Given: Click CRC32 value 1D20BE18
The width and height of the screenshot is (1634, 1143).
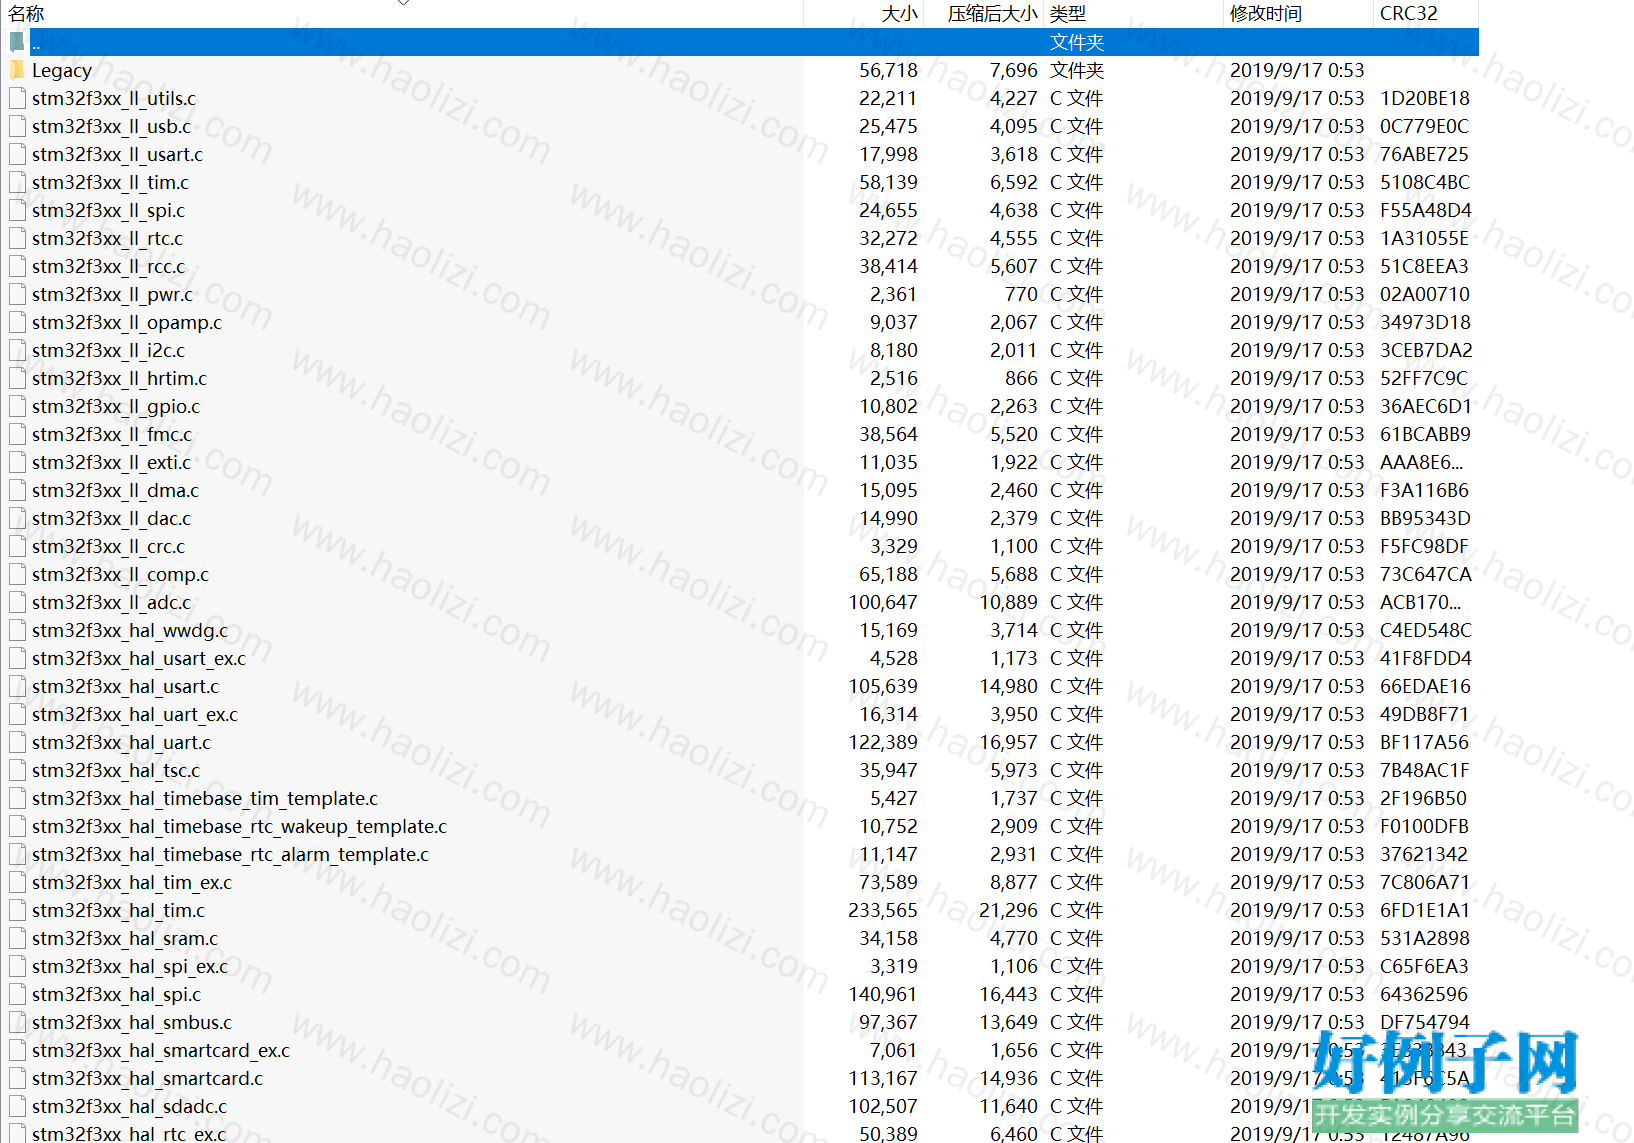Looking at the screenshot, I should point(1425,98).
